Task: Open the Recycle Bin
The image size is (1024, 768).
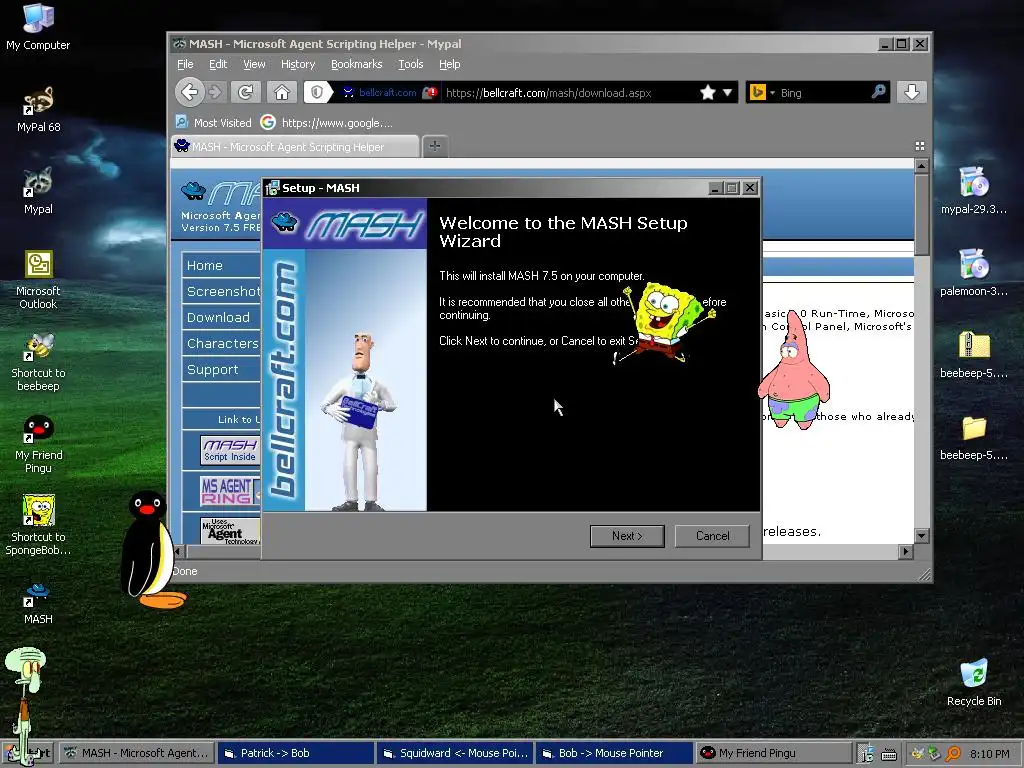Action: 974,683
